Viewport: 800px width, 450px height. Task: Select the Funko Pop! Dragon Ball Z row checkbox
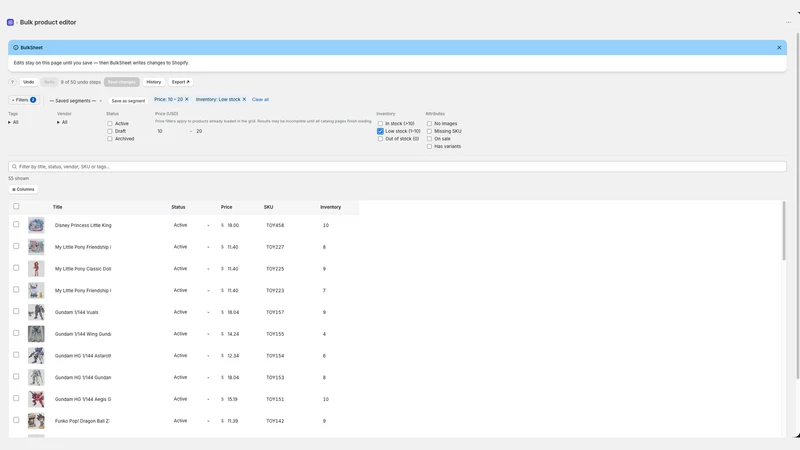pyautogui.click(x=16, y=420)
